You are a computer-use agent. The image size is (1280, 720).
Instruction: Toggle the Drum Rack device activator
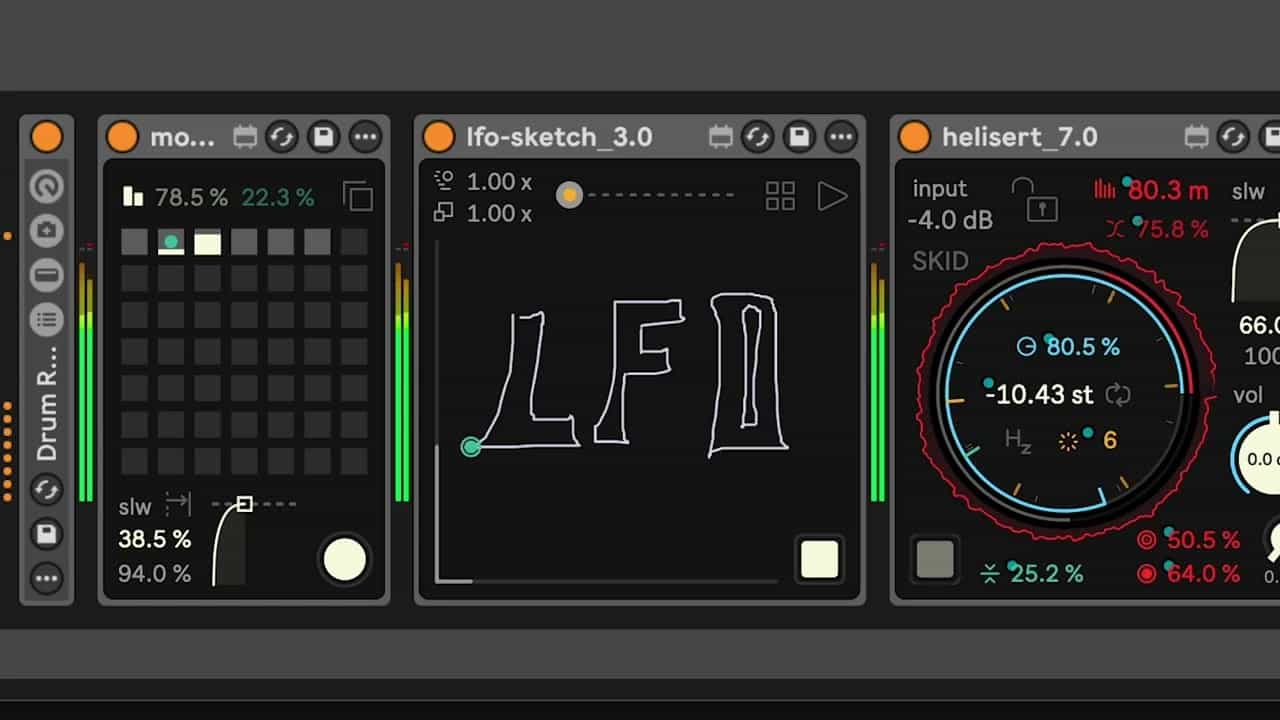pyautogui.click(x=46, y=137)
